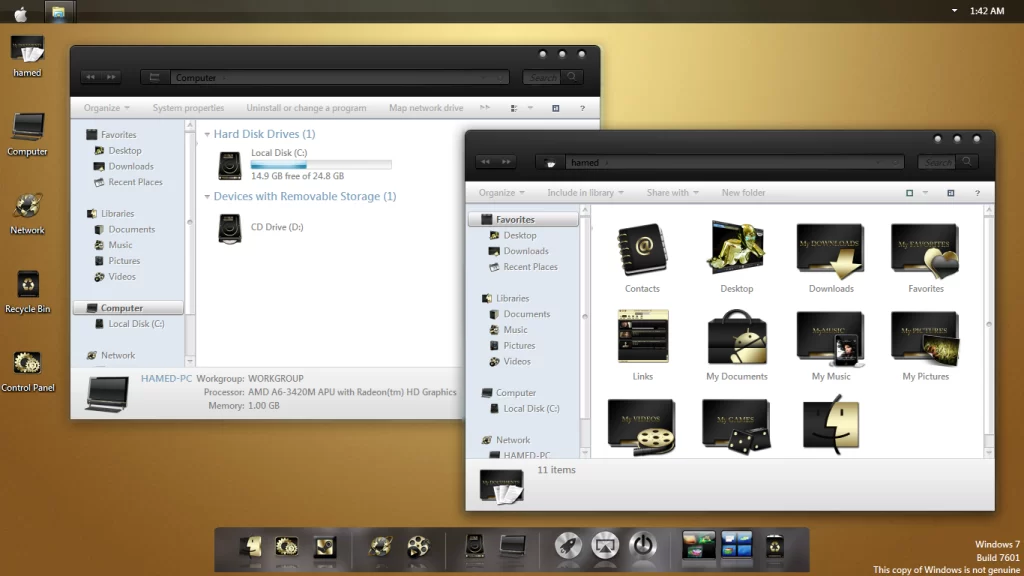Open the Share with dropdown
Image resolution: width=1024 pixels, height=576 pixels.
[672, 193]
